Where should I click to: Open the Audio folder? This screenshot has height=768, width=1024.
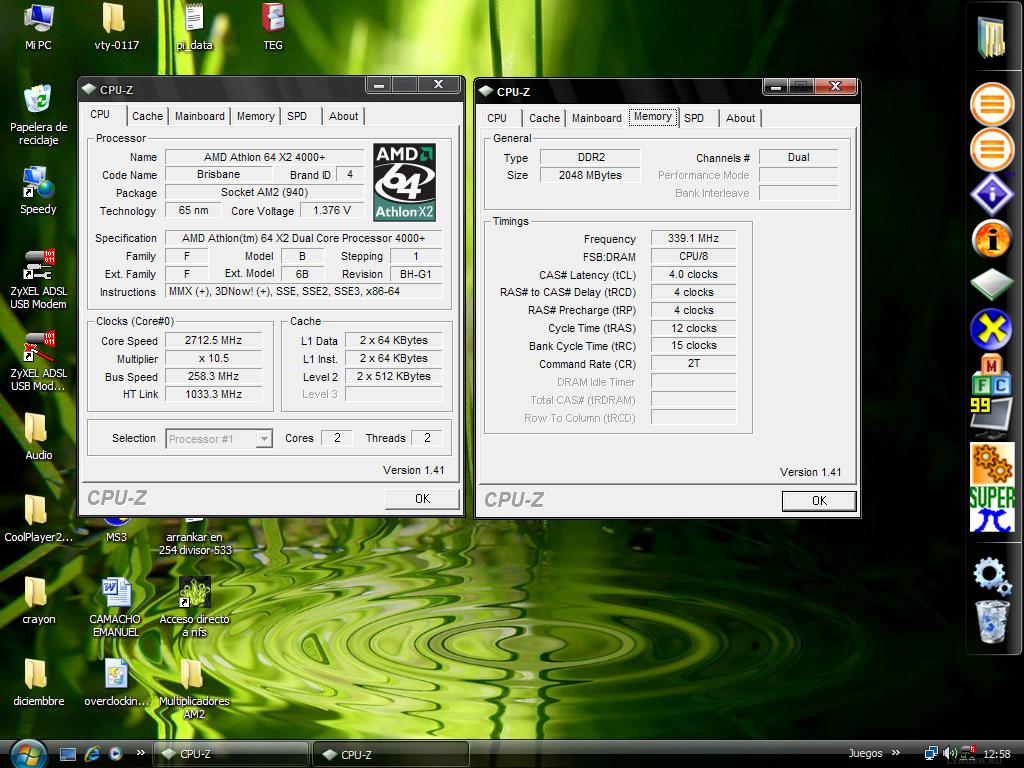pyautogui.click(x=38, y=436)
